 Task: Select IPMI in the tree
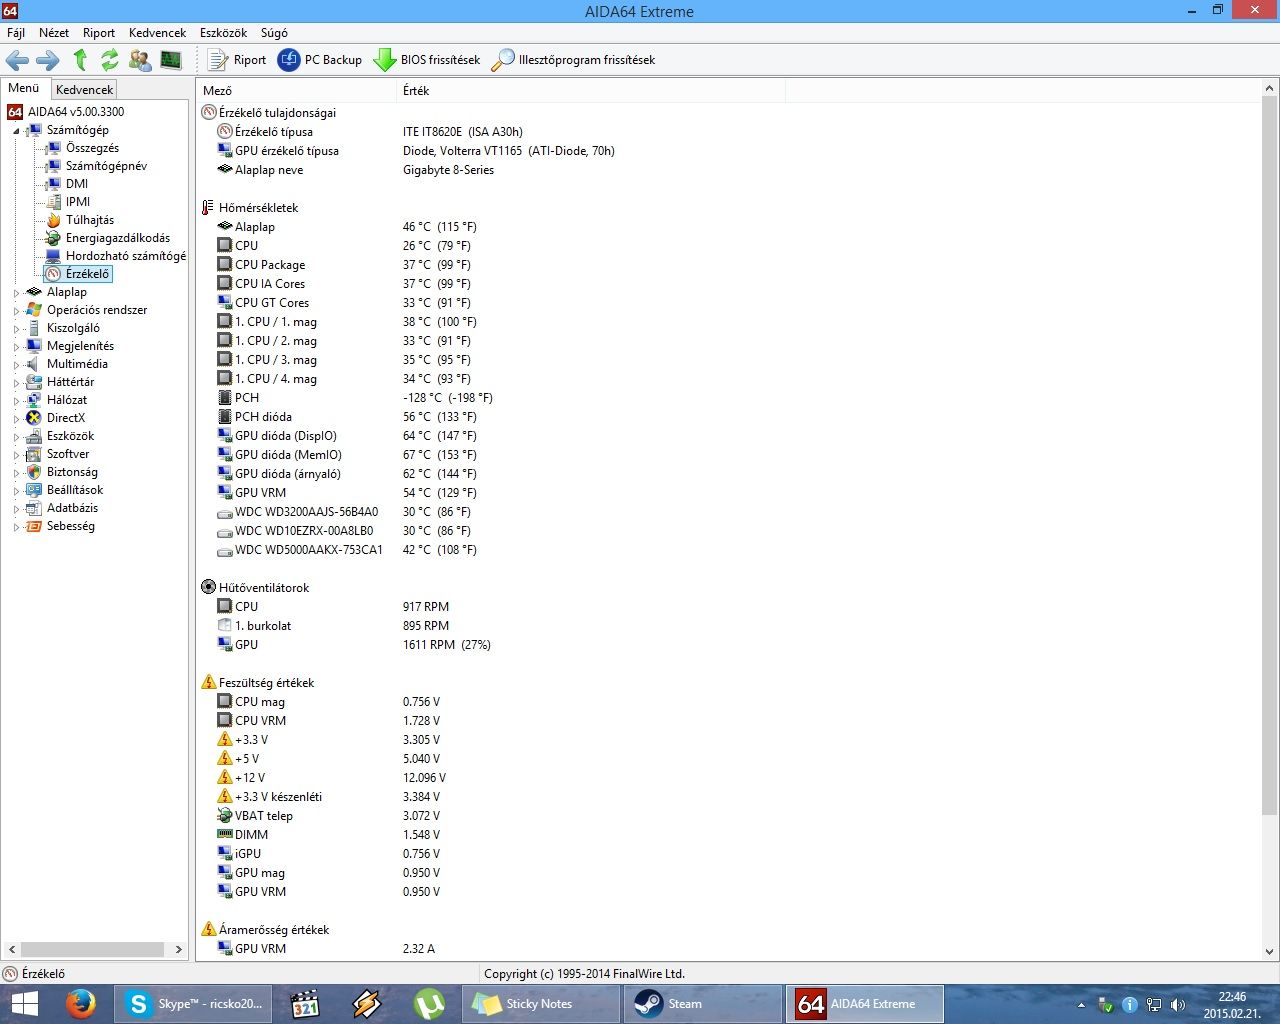pyautogui.click(x=78, y=202)
